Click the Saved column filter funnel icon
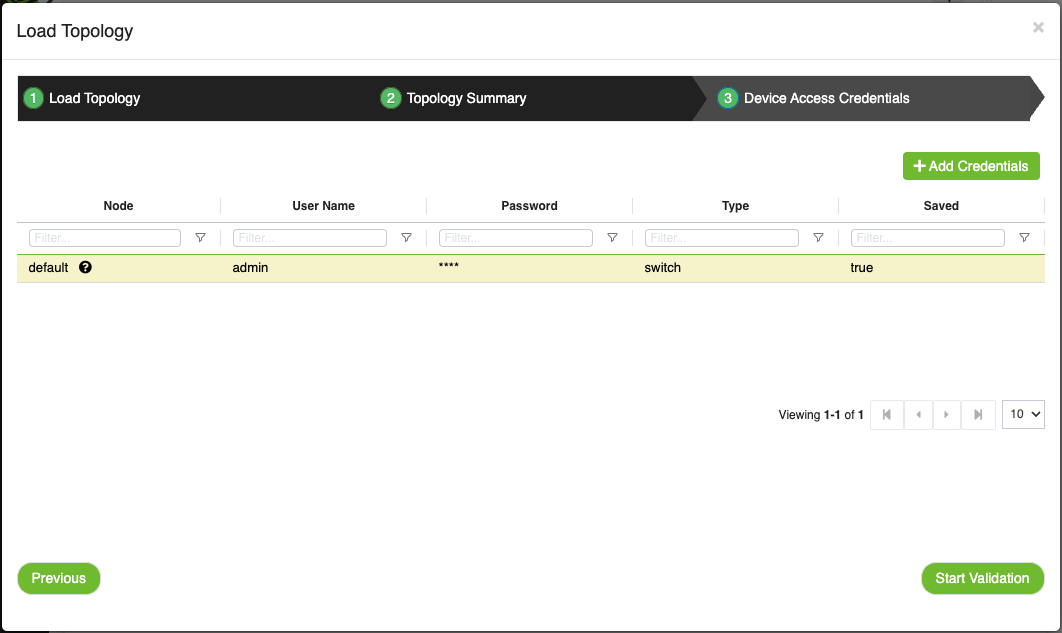 coord(1024,238)
